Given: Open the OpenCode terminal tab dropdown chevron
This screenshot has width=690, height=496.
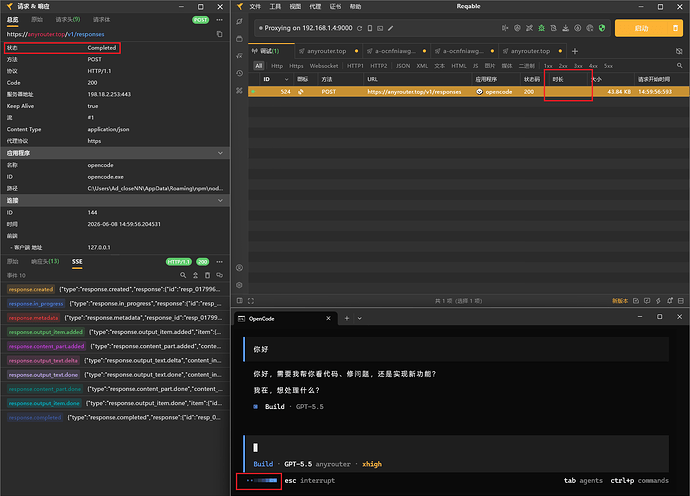Looking at the screenshot, I should [x=360, y=318].
